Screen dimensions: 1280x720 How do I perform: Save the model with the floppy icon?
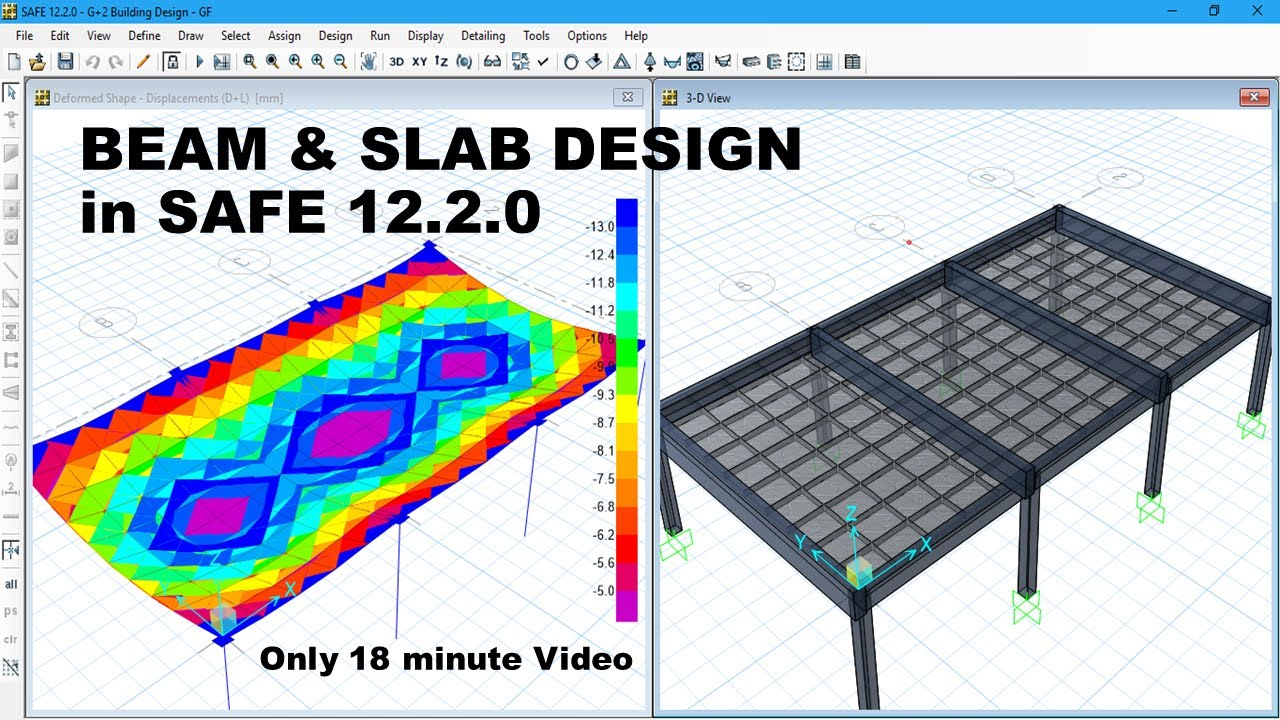(x=65, y=62)
